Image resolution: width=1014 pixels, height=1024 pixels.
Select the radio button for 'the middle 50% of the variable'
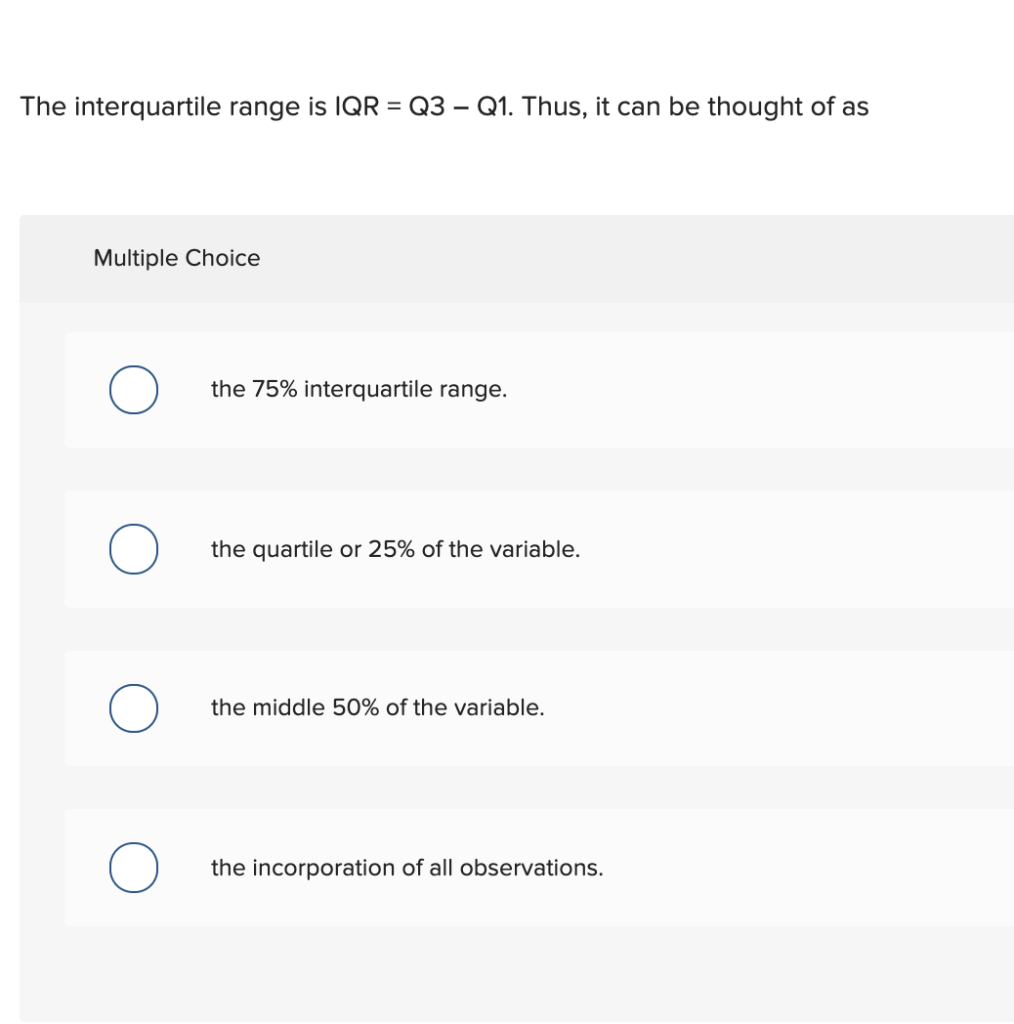click(x=133, y=708)
